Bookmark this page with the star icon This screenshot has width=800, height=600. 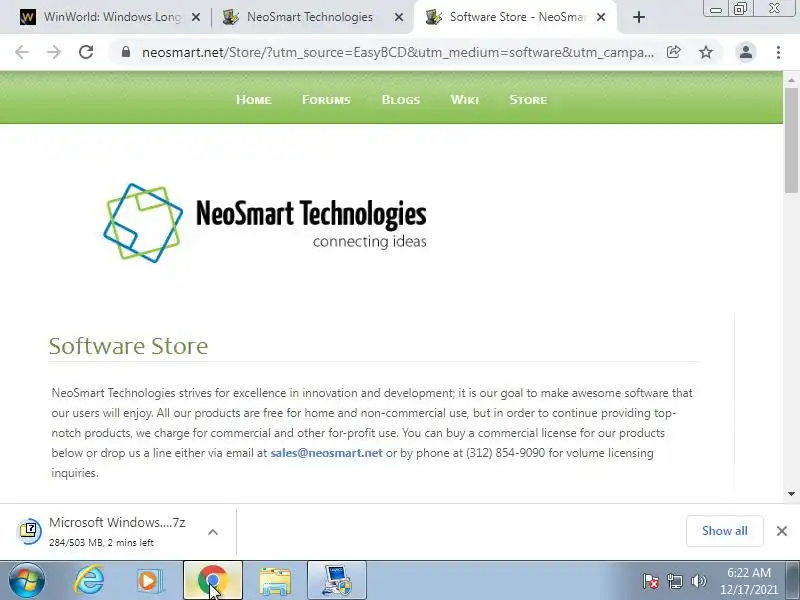click(x=706, y=52)
